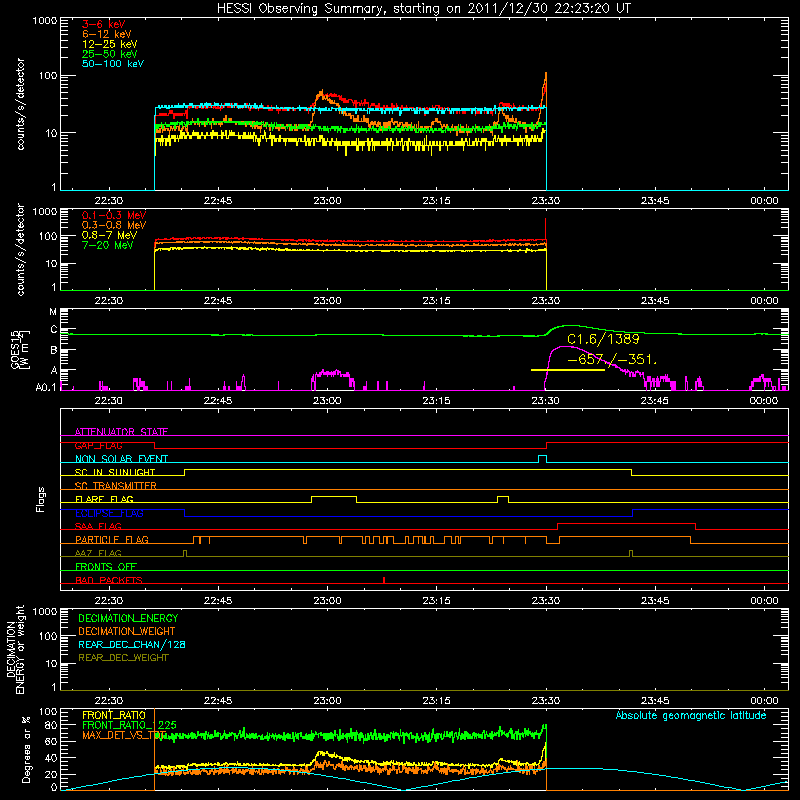Click the HESSI Observing Summary title text

click(x=423, y=9)
